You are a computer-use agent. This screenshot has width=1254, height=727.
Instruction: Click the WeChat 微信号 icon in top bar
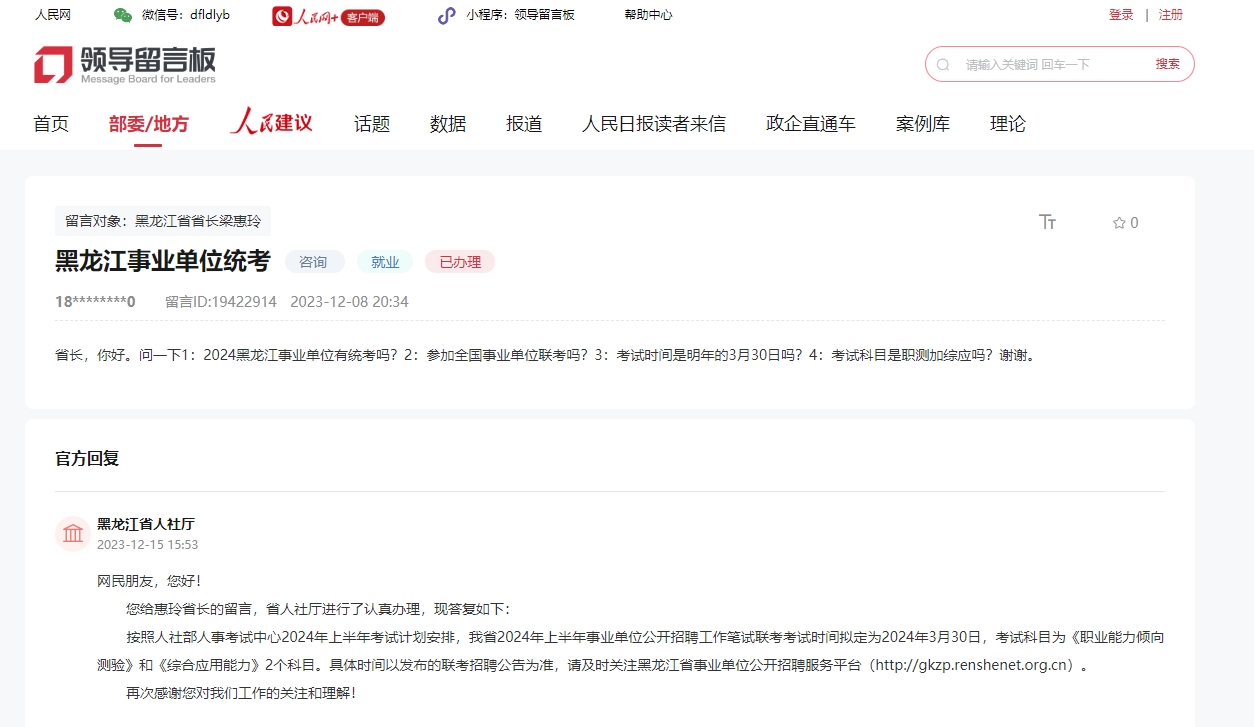tap(122, 15)
